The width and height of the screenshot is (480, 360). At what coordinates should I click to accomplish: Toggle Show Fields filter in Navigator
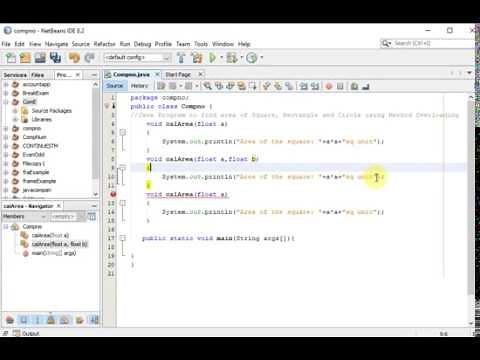[x=24, y=320]
